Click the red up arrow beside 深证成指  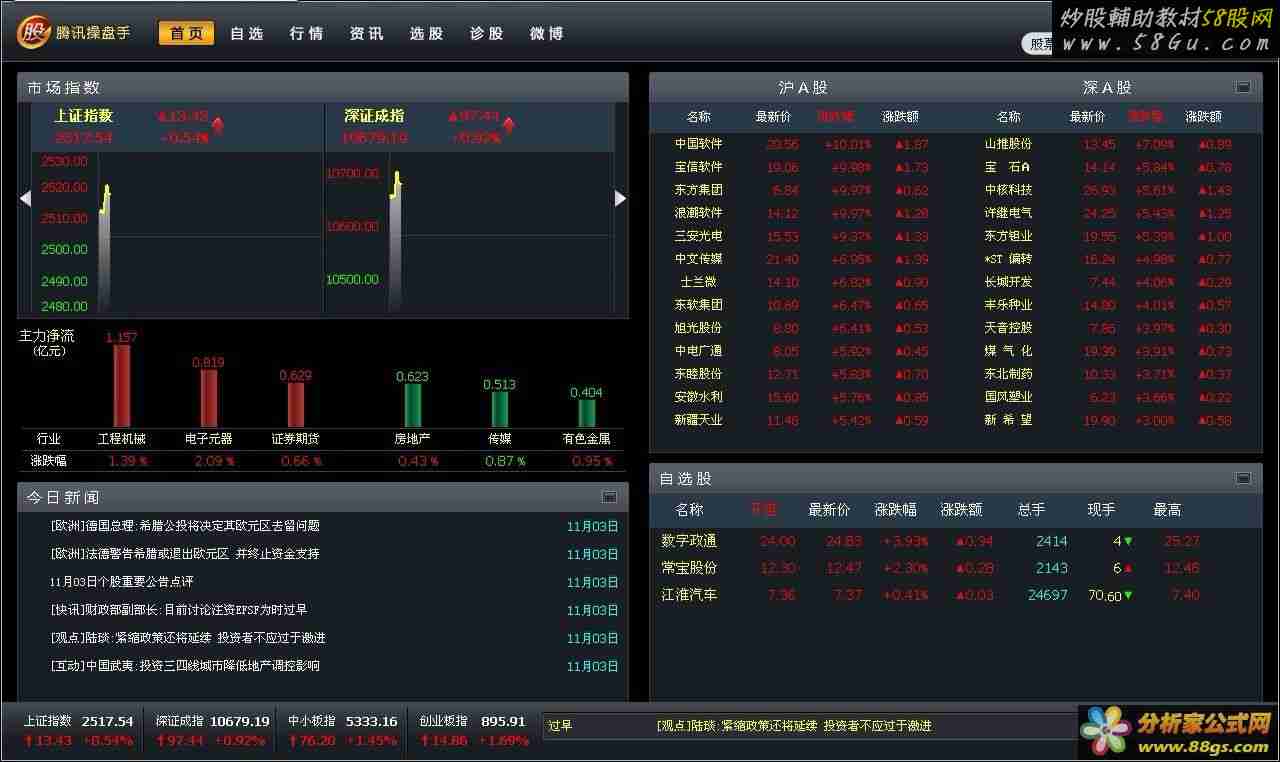pos(508,126)
